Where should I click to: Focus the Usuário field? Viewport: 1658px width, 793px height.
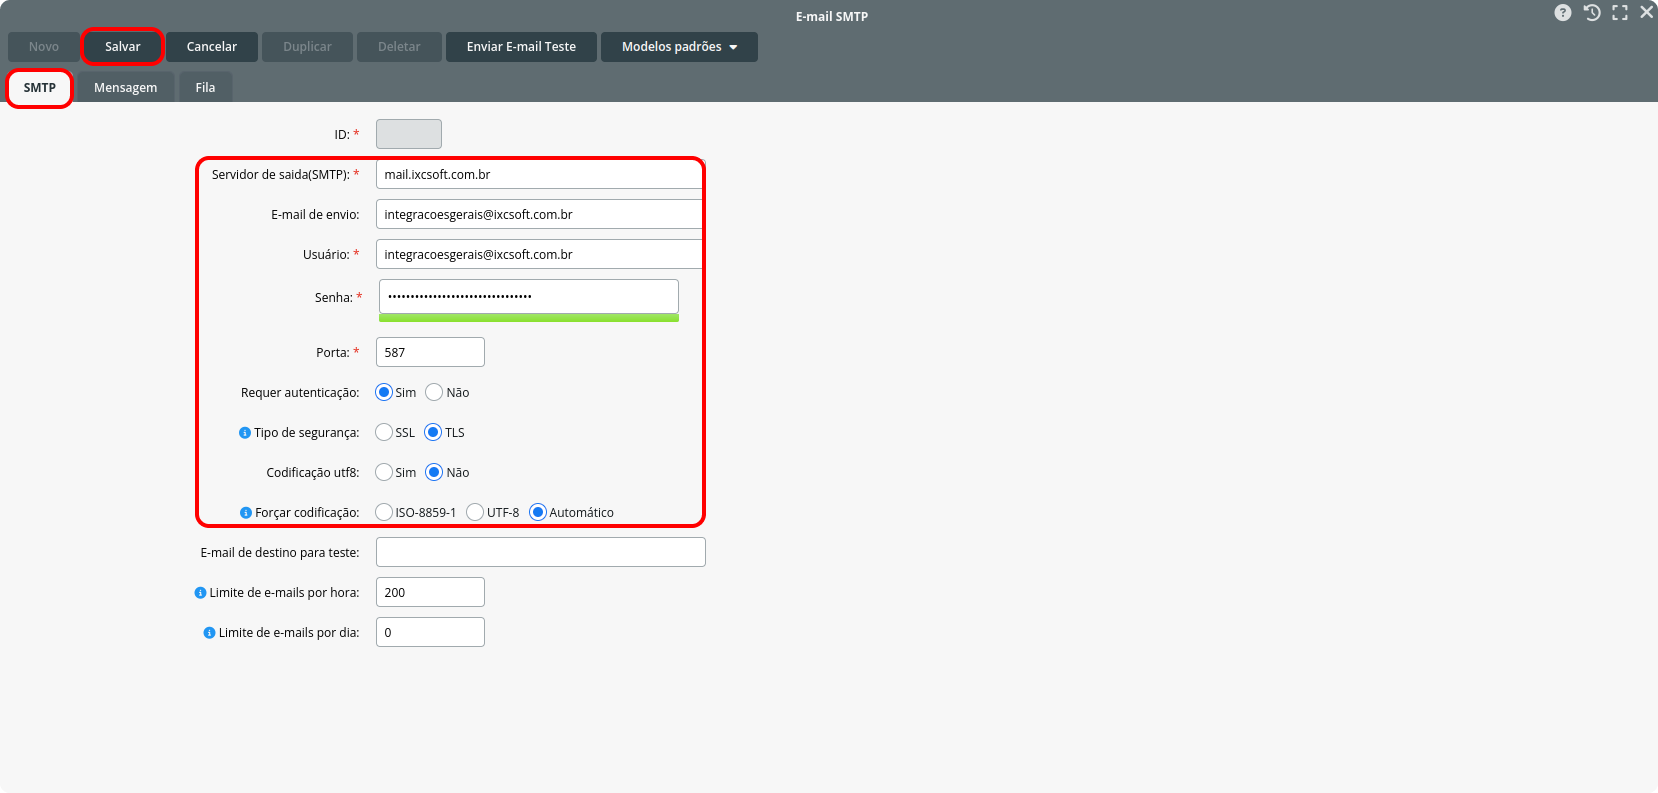point(540,254)
